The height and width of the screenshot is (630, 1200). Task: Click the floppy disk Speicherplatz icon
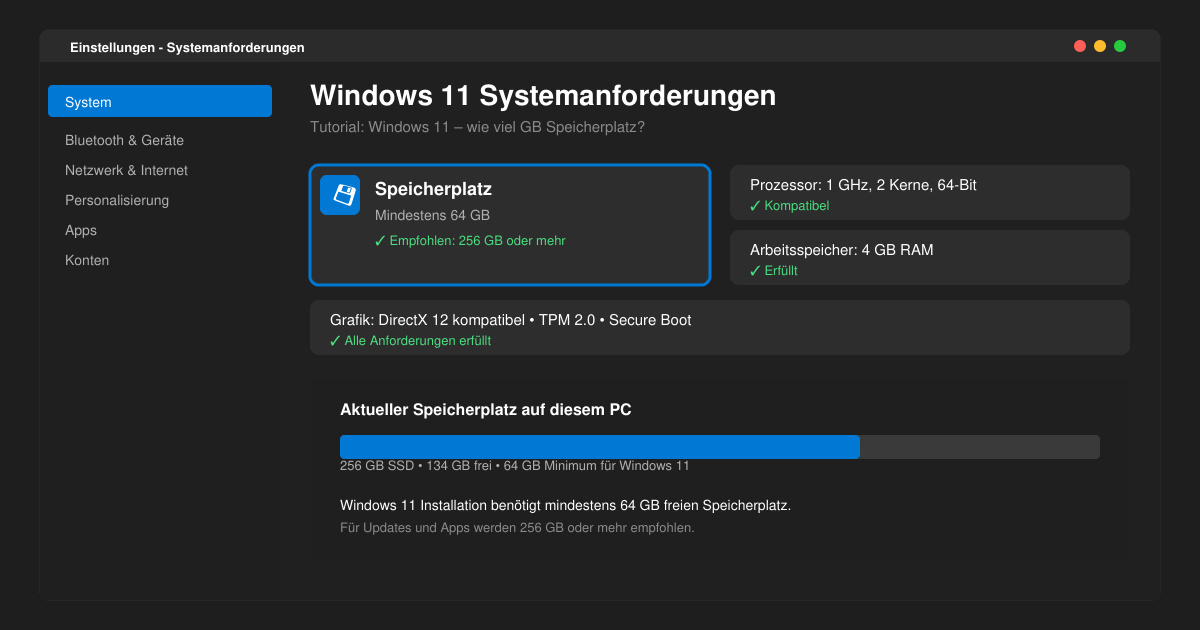click(340, 195)
